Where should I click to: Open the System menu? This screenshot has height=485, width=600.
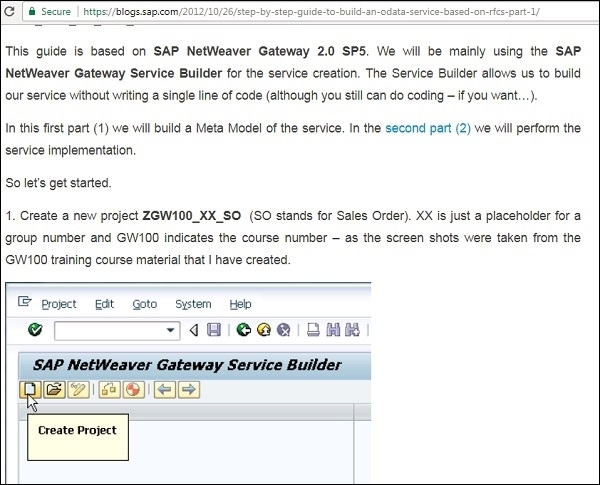193,304
